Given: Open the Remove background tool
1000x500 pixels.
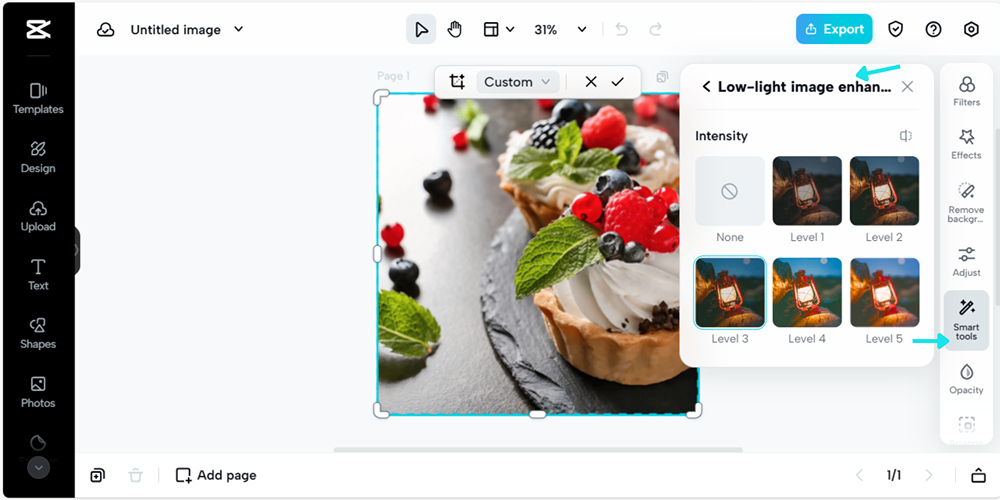Looking at the screenshot, I should [966, 203].
